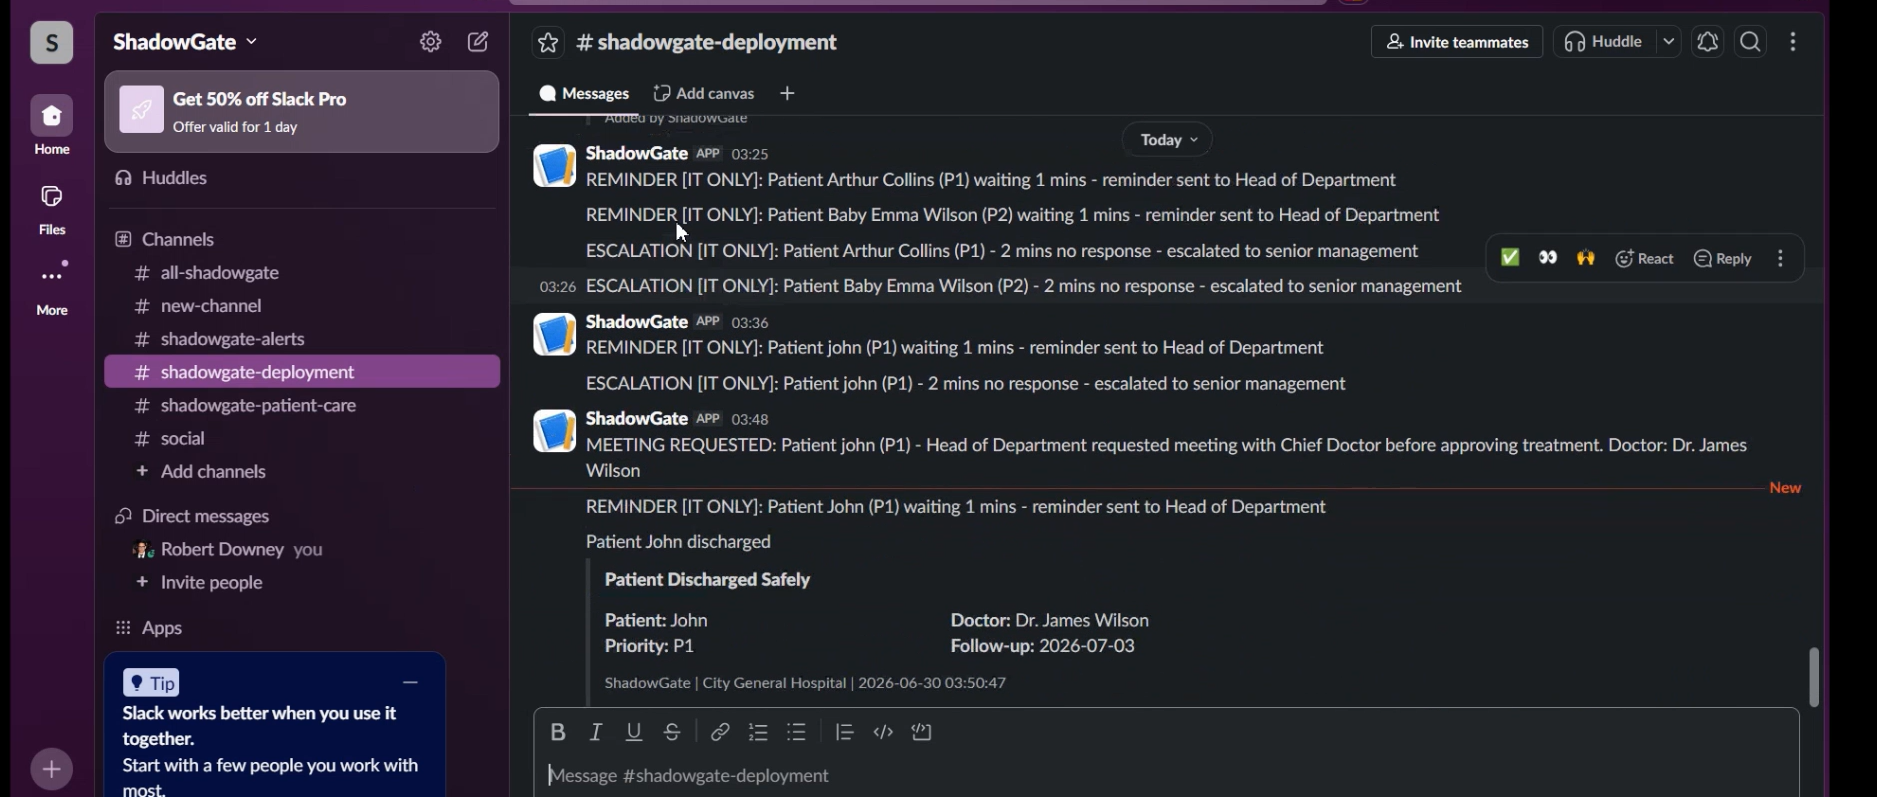Go to the Home view
Image resolution: width=1877 pixels, height=797 pixels.
click(x=52, y=126)
